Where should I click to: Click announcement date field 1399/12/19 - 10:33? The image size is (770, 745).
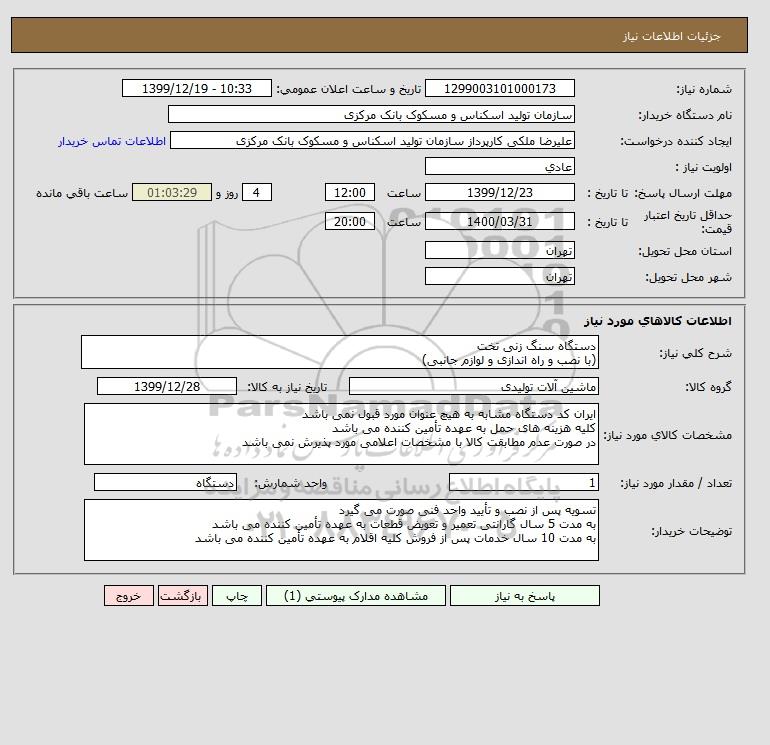pyautogui.click(x=196, y=88)
